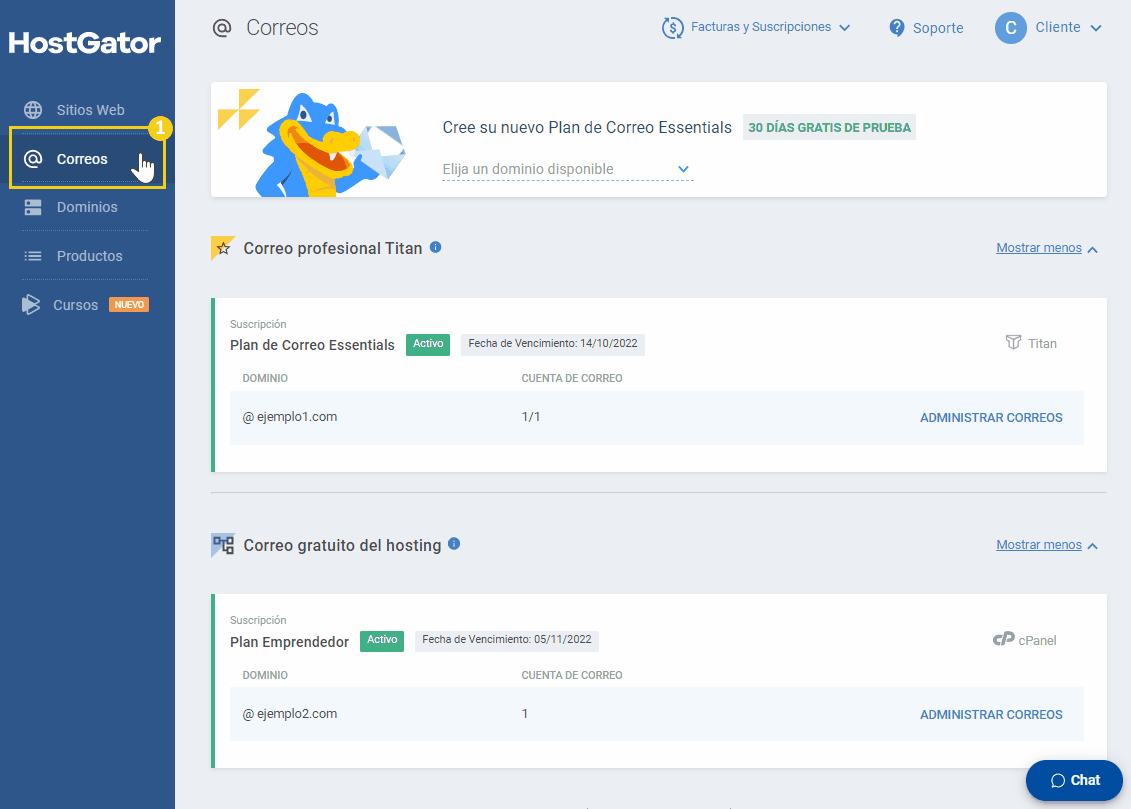The image size is (1131, 809).
Task: Click the list icon beside Productos
Action: 33,256
